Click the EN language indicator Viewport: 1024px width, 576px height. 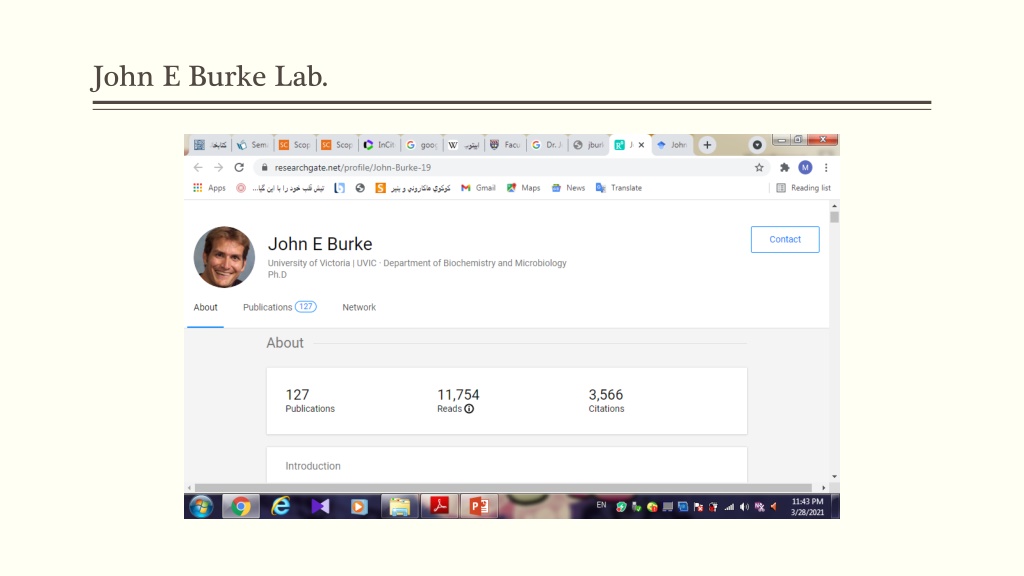(x=601, y=505)
